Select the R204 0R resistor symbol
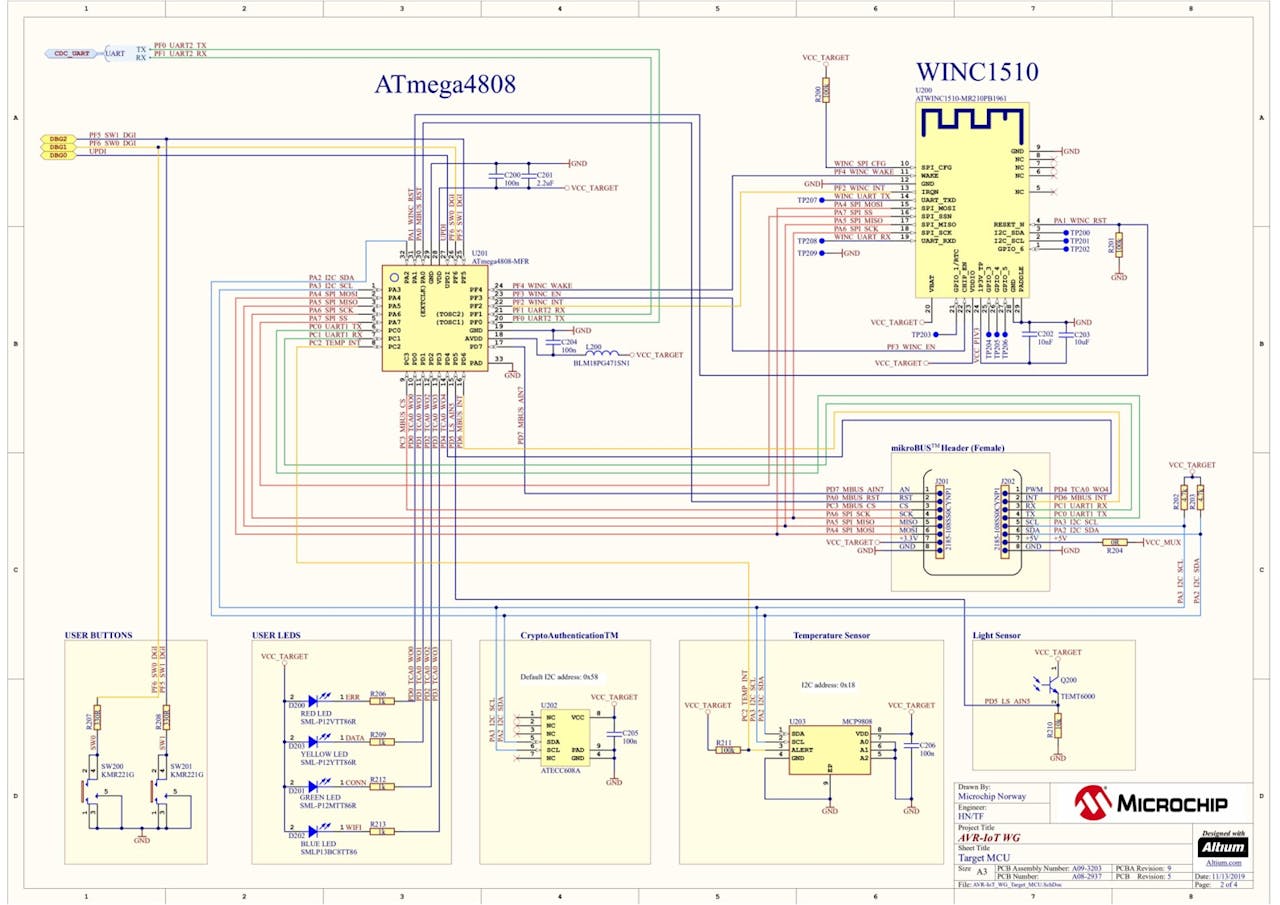1280x905 pixels. pos(1113,541)
